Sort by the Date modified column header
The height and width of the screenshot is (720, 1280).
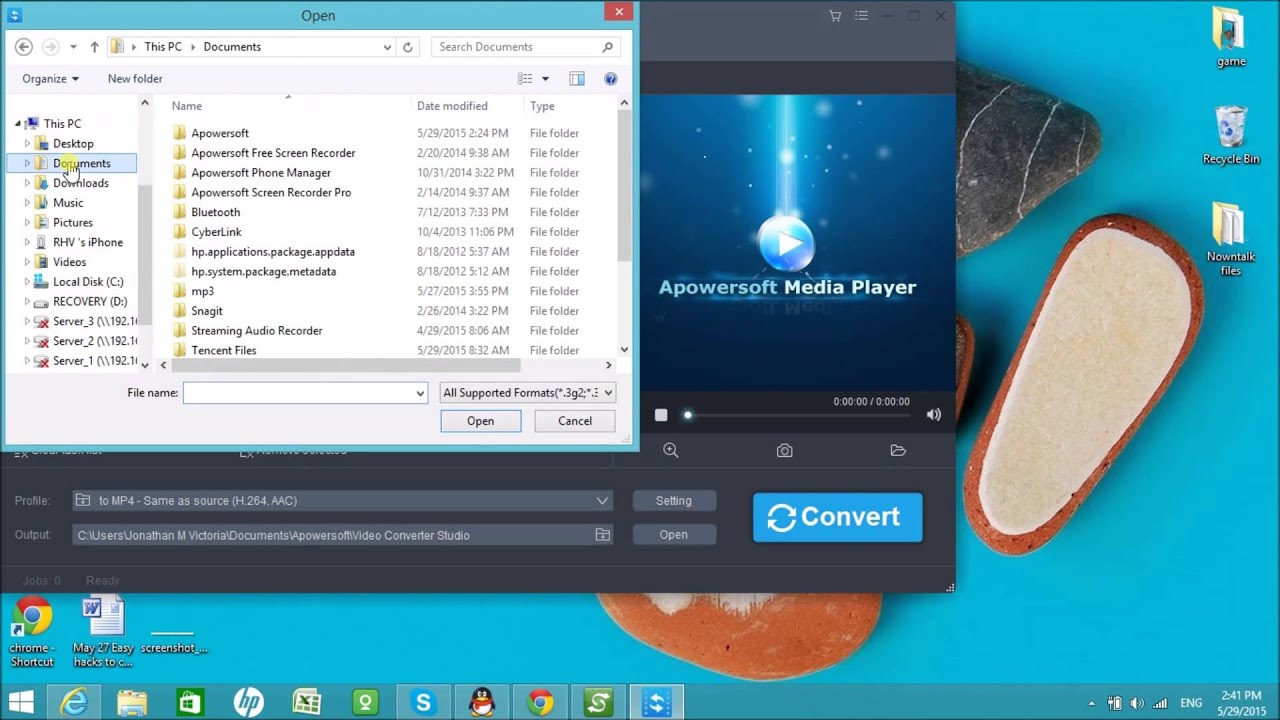pos(452,106)
